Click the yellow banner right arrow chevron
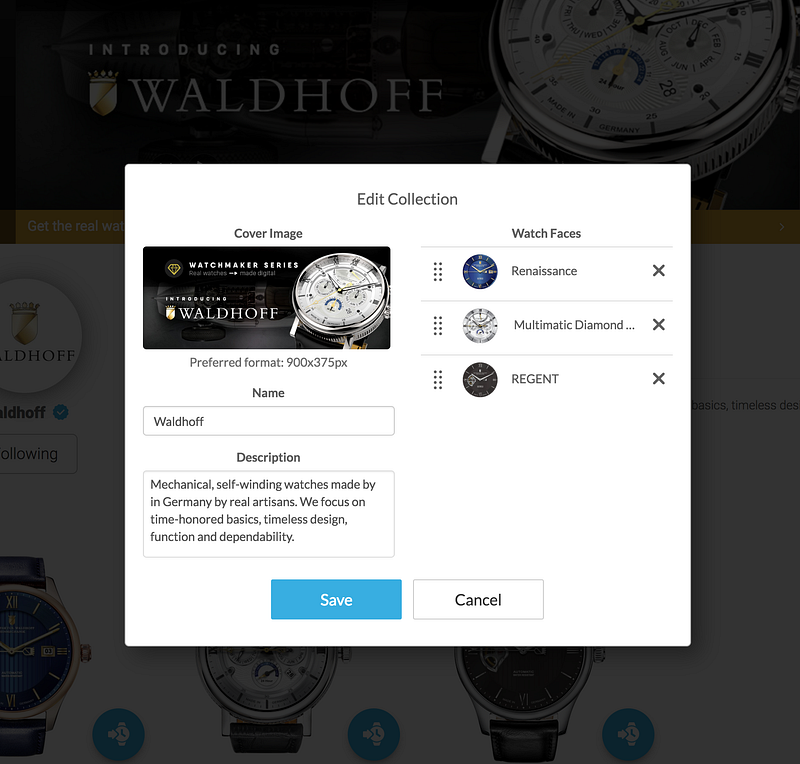Screen dimensions: 800x764 (782, 227)
